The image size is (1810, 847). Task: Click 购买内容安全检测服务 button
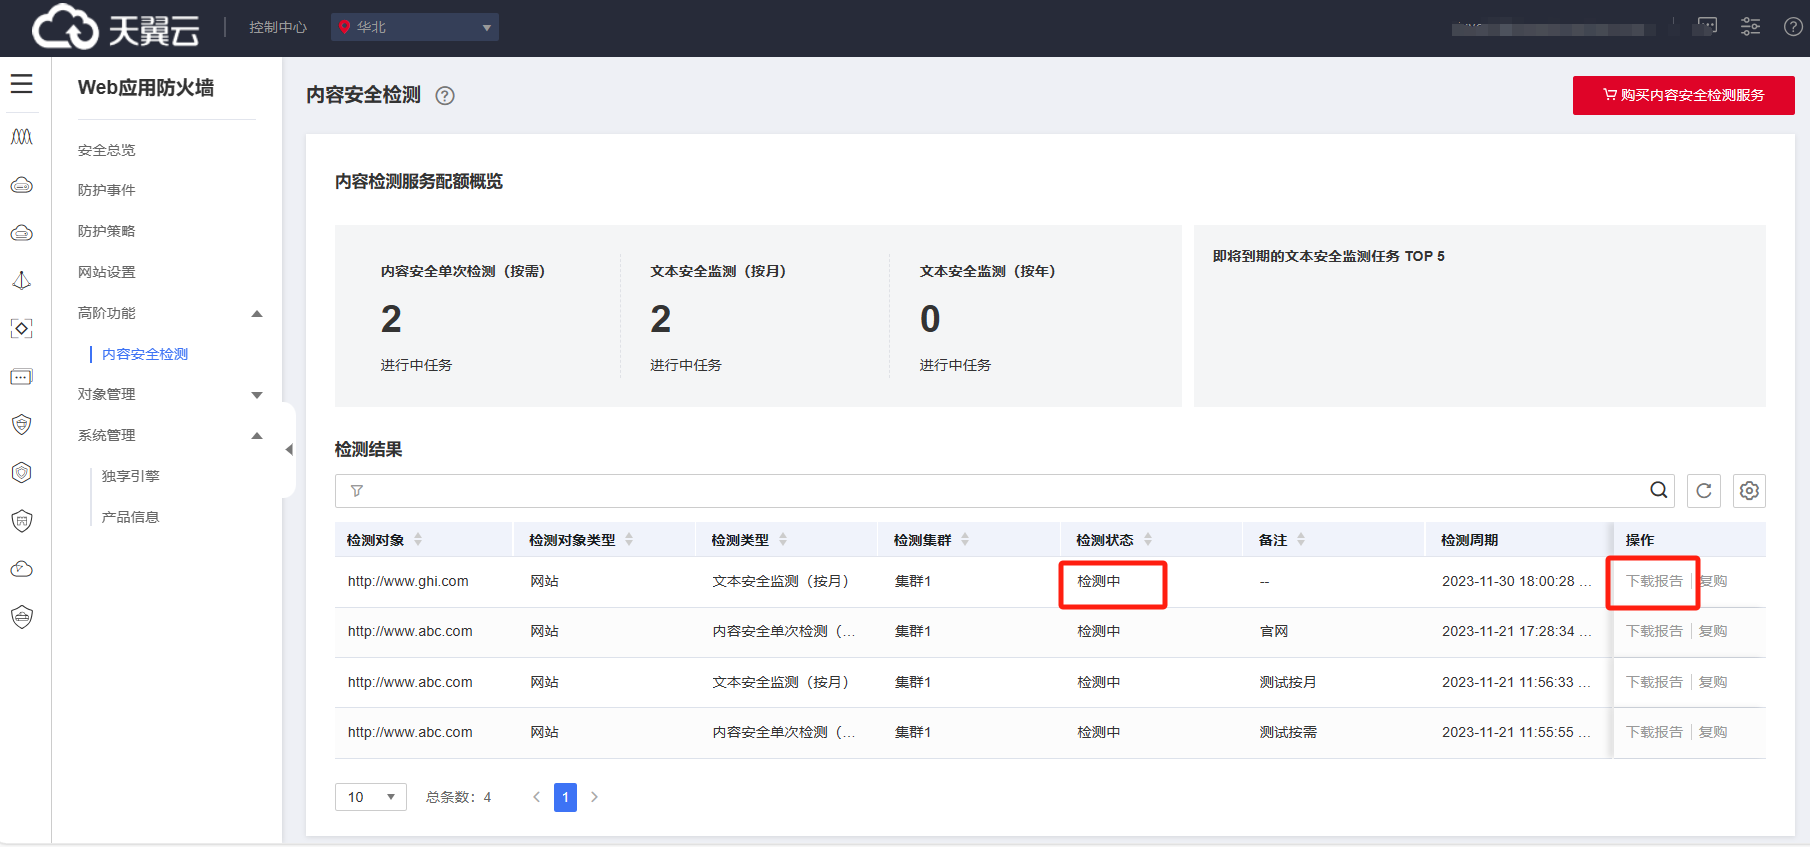point(1683,95)
